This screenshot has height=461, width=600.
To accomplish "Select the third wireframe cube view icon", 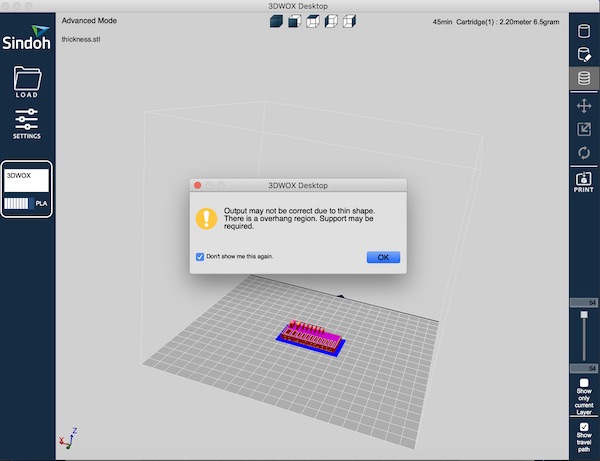I will [x=313, y=21].
